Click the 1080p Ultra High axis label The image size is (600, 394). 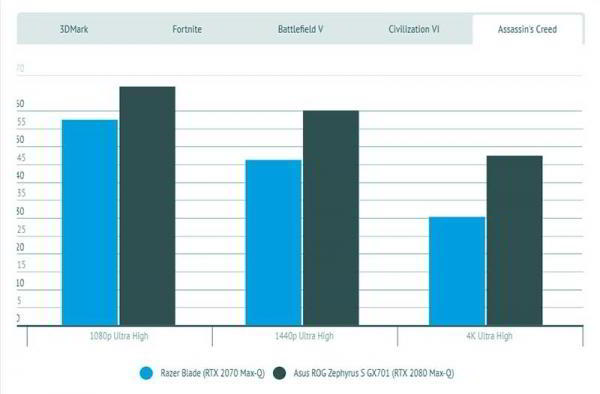click(119, 336)
